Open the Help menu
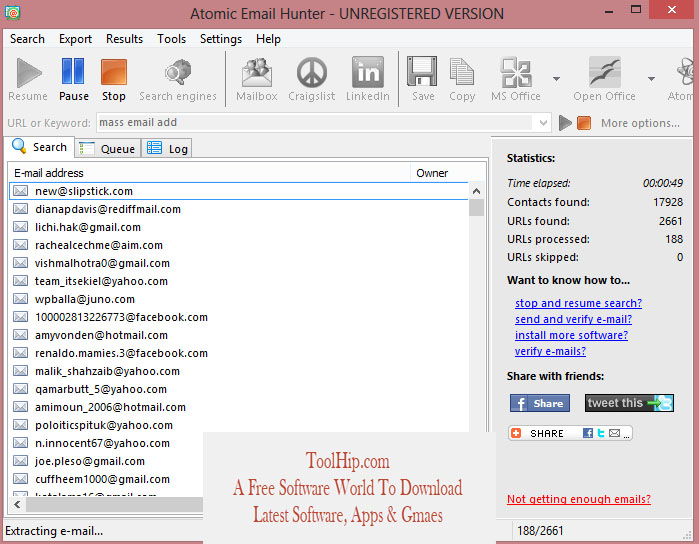Viewport: 699px width, 544px height. pos(268,39)
